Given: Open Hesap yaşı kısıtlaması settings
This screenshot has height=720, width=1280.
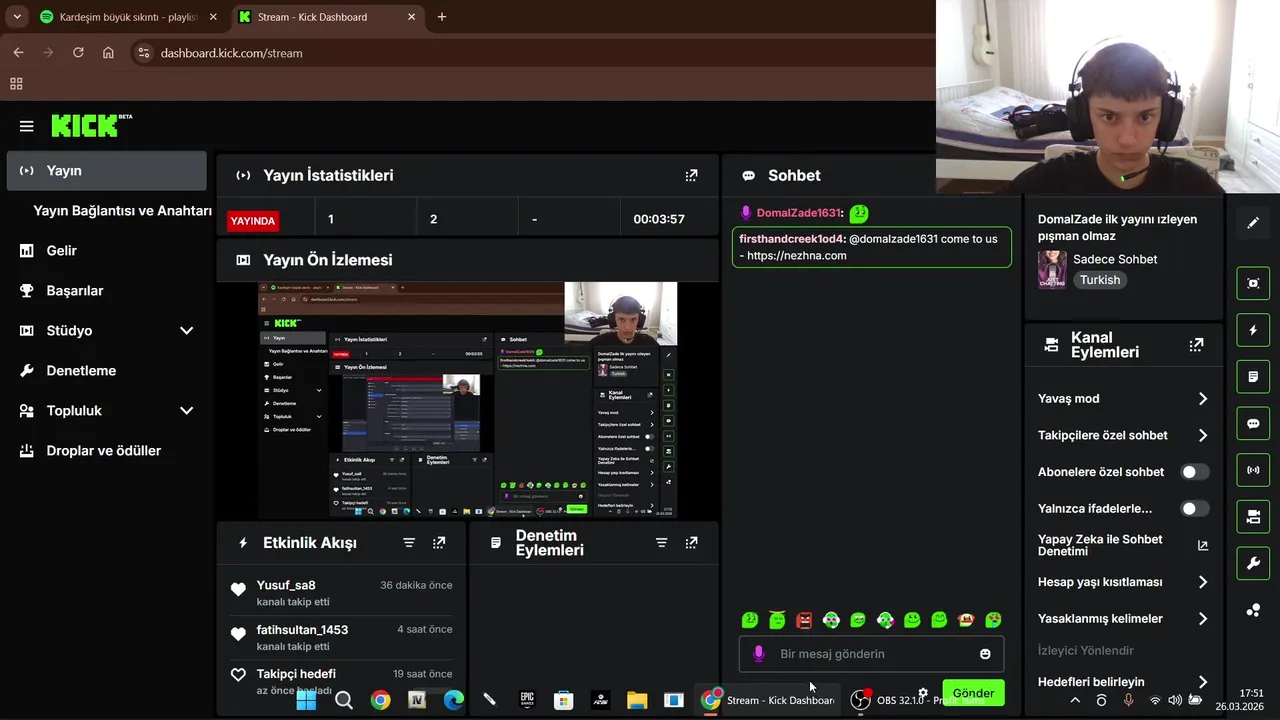Looking at the screenshot, I should tap(1123, 582).
